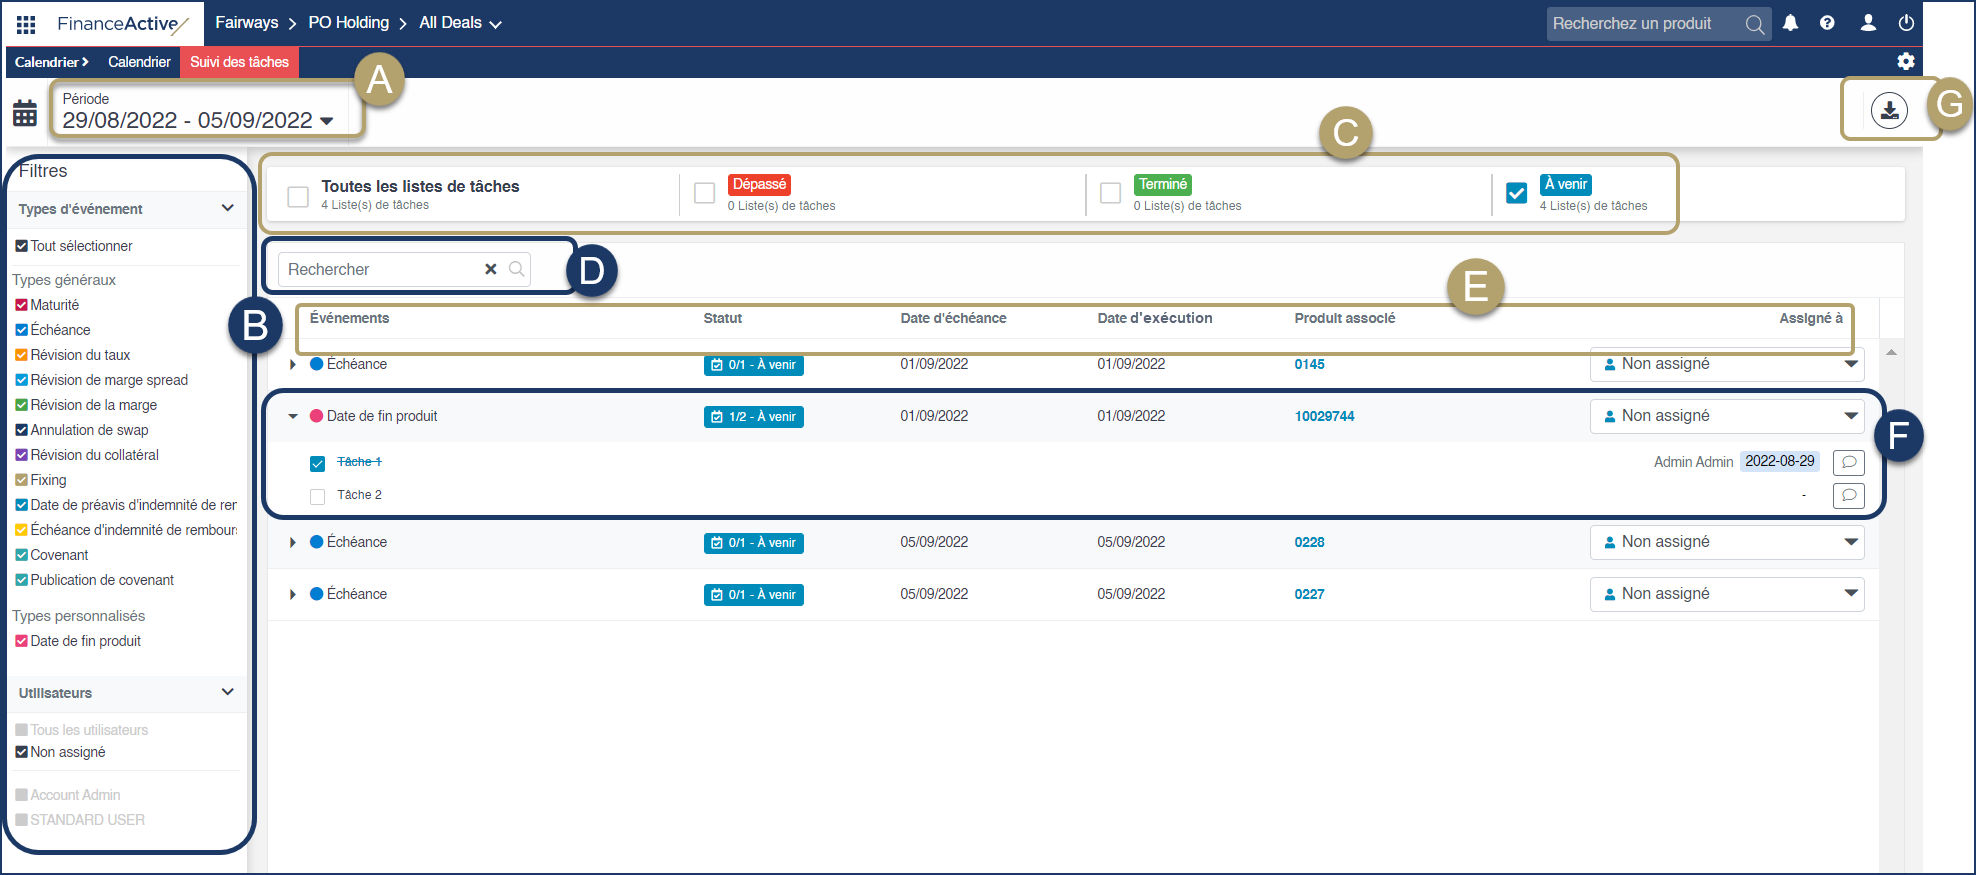Click the 0/1 - À venir badge for 0228

tap(753, 543)
